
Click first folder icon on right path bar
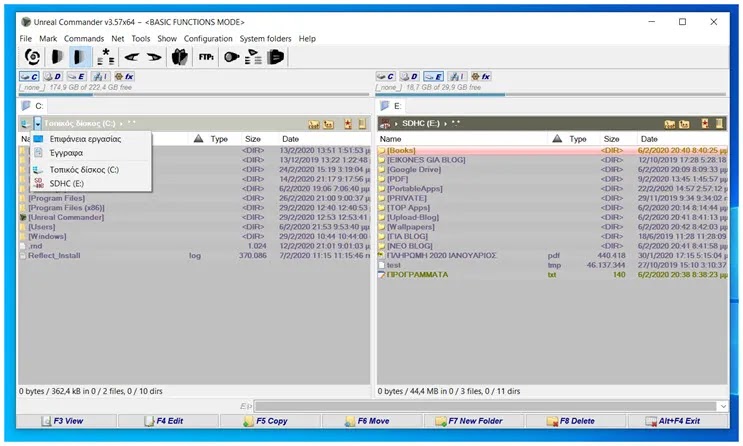coord(670,124)
